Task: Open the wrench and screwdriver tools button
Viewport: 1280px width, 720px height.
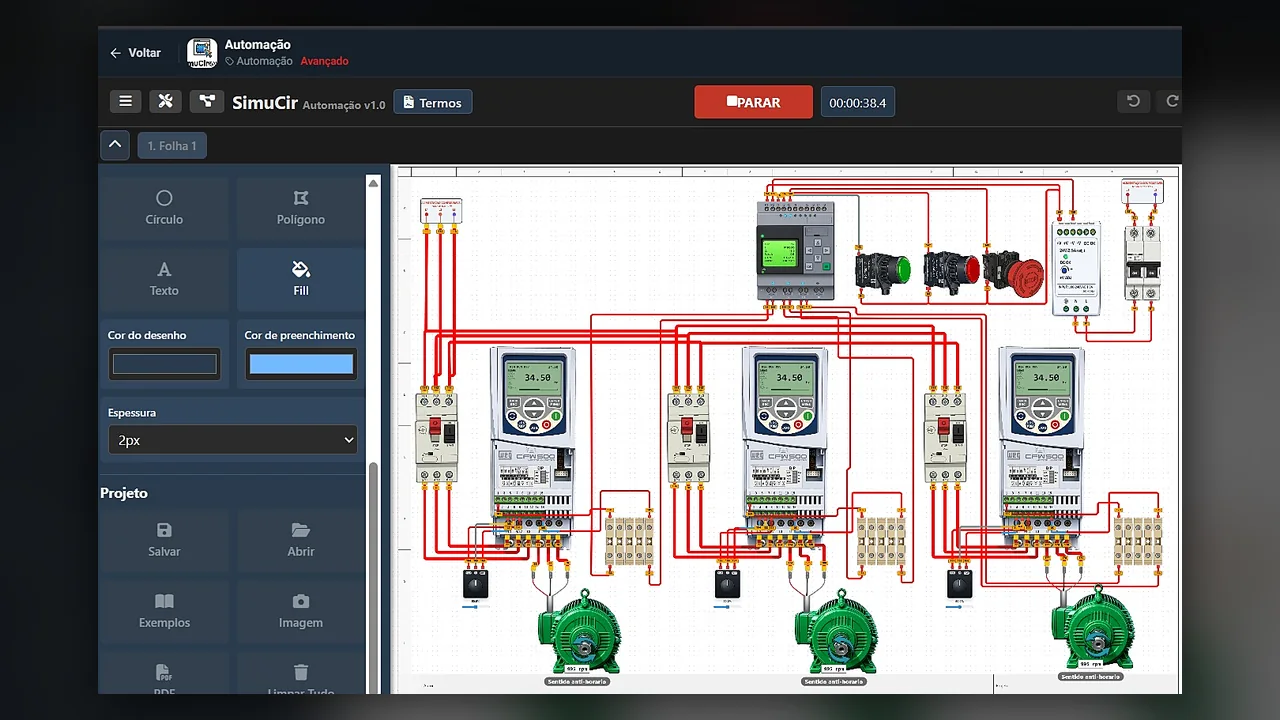Action: [166, 102]
